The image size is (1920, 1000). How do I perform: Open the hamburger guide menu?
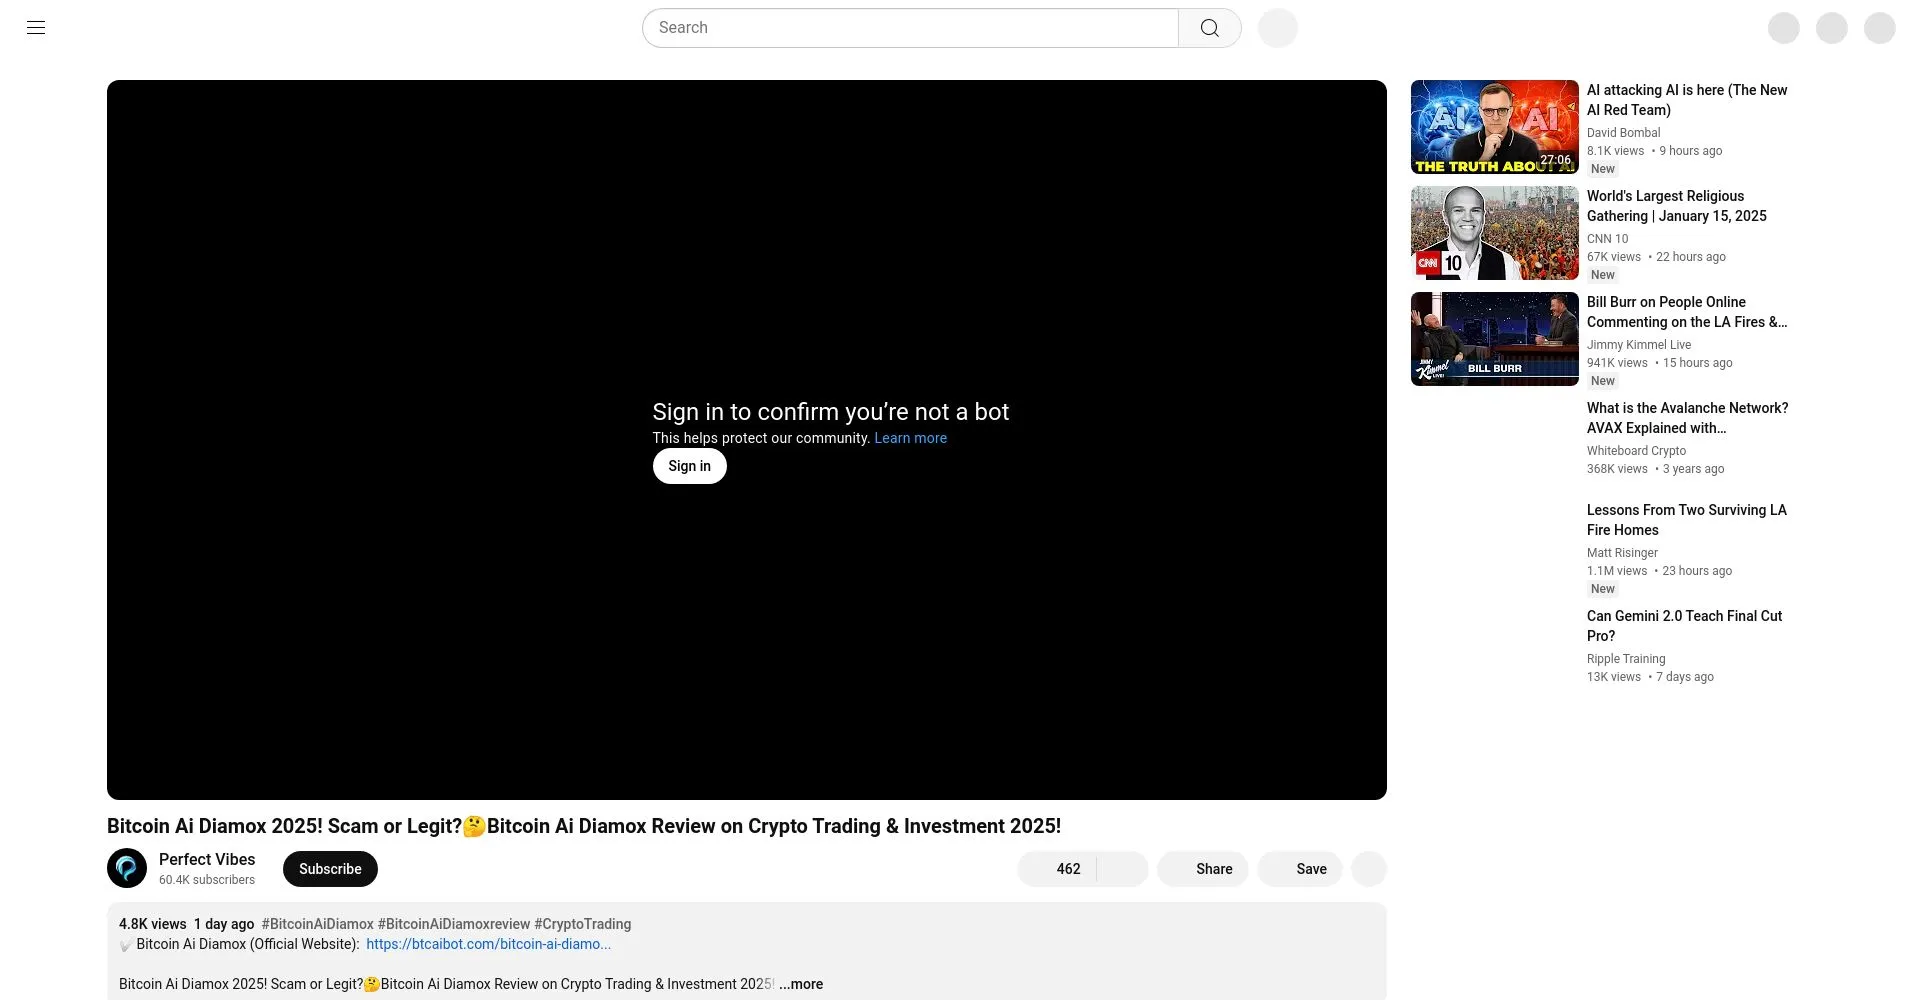click(x=36, y=28)
